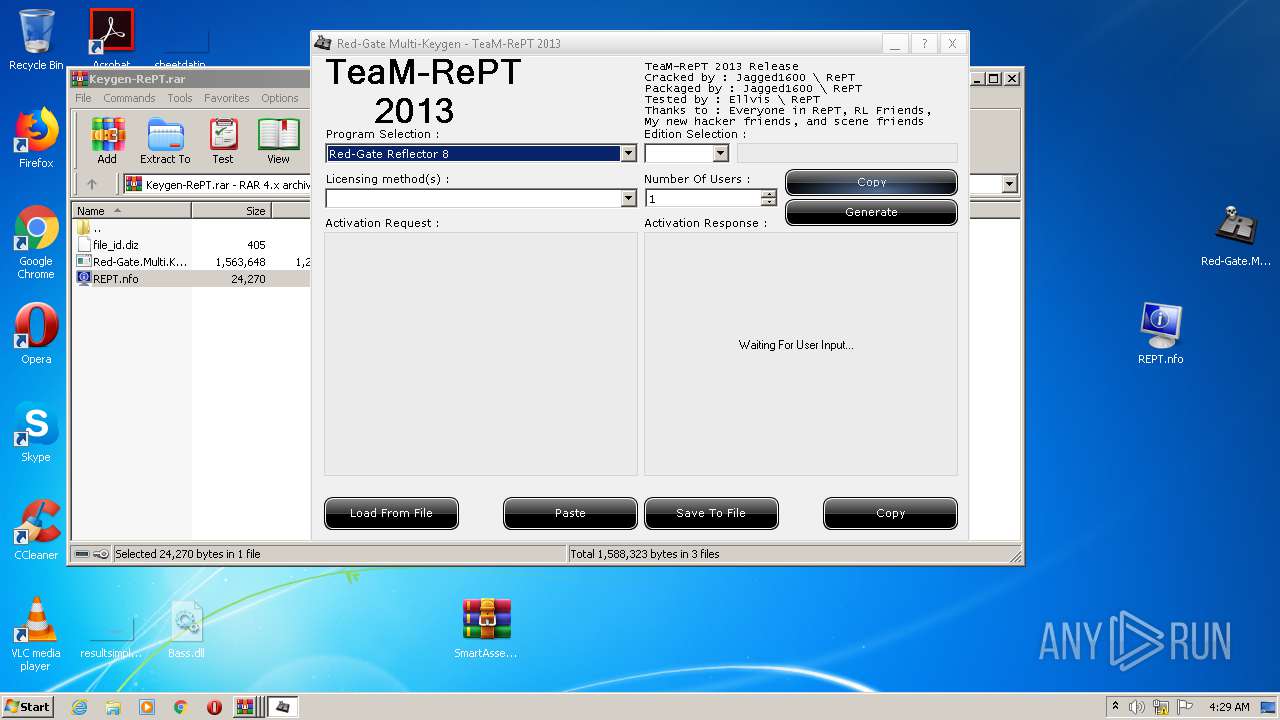Click in the Activation Response area
This screenshot has width=1280, height=720.
[801, 354]
